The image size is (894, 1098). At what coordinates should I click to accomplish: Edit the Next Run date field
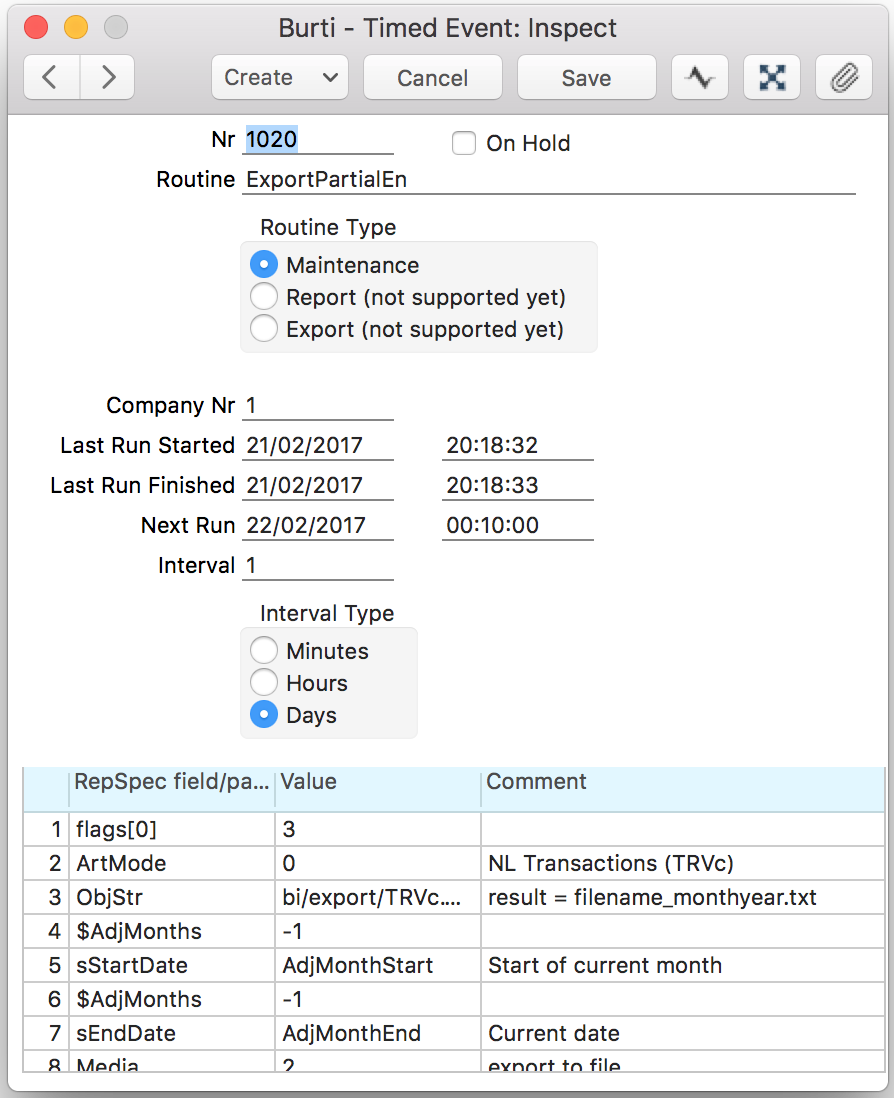tap(317, 525)
